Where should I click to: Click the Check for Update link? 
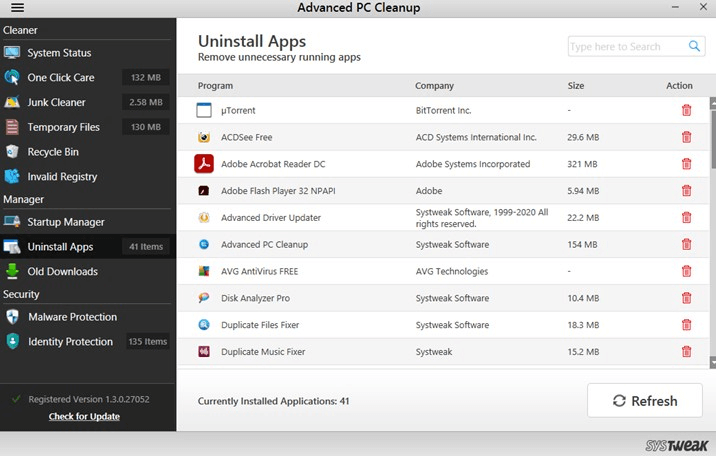point(84,416)
